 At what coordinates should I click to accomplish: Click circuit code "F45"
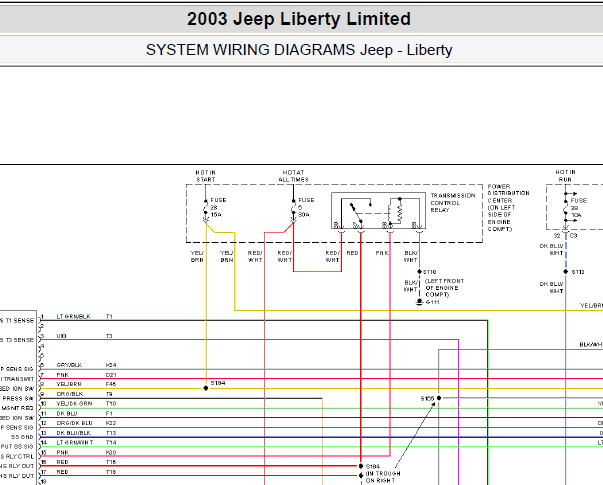[x=111, y=384]
